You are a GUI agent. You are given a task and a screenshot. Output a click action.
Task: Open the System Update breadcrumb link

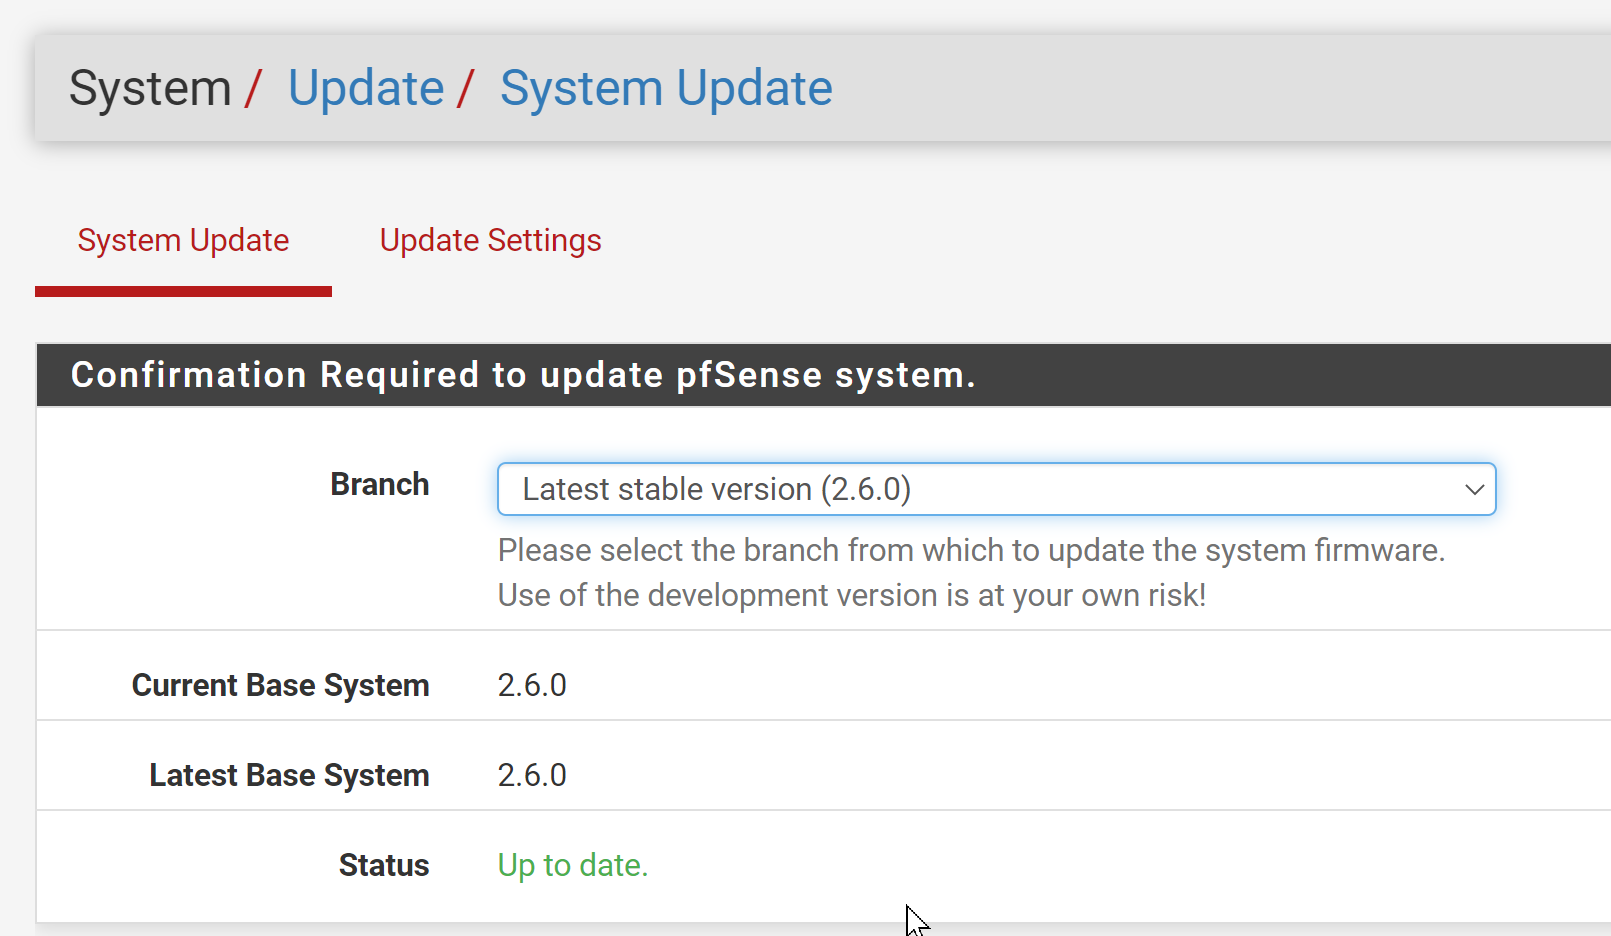click(666, 88)
